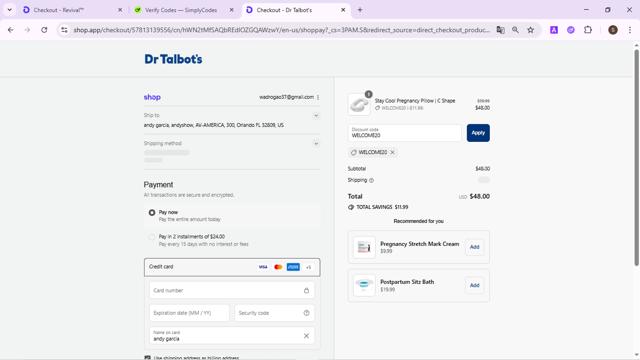Viewport: 640px width, 360px height.
Task: Click Pregnancy Stretch Mark Cream thumbnail
Action: tap(364, 247)
